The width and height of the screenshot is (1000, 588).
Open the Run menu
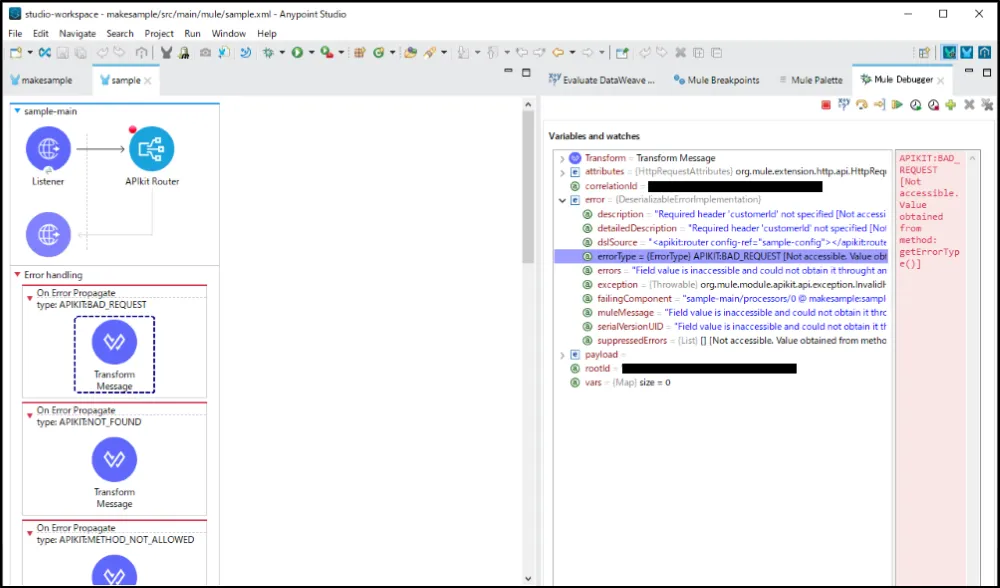pos(192,34)
